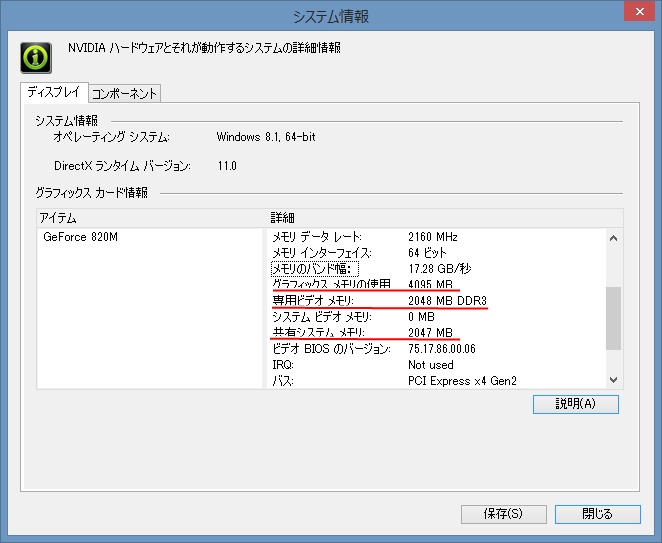Click the scroll down arrow in details list
662x543 pixels.
click(613, 380)
